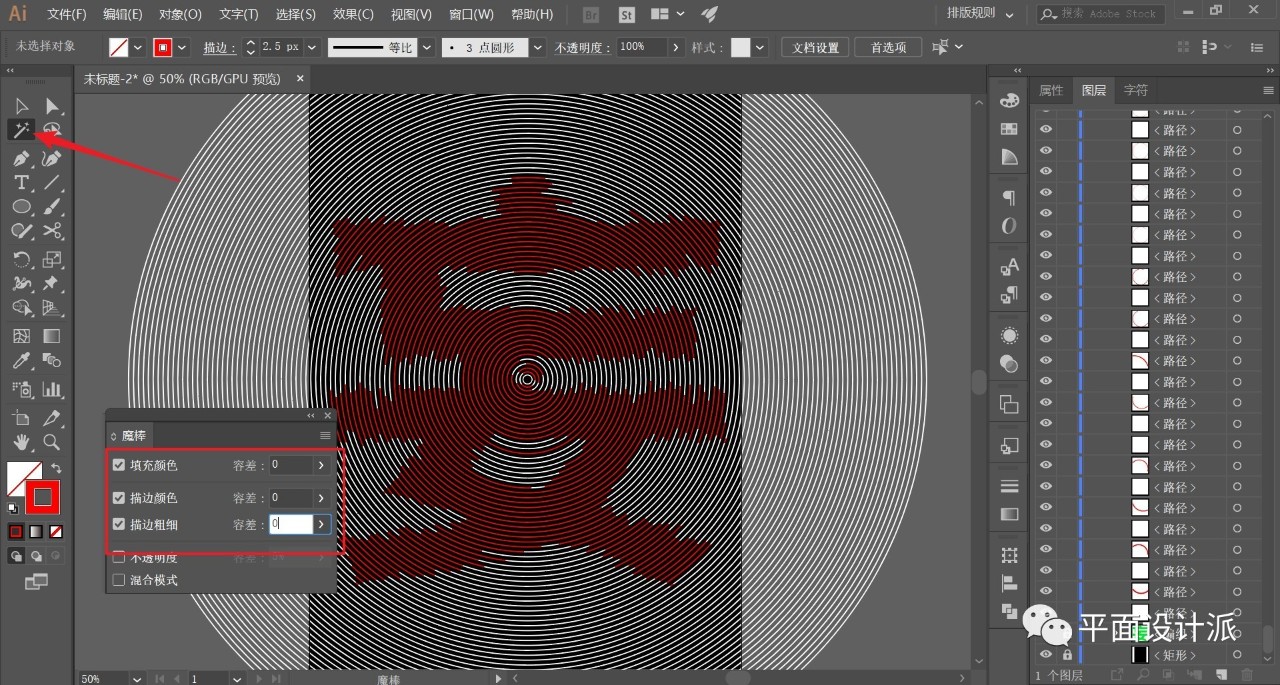Close the 未标题-2 document tab

pos(300,78)
